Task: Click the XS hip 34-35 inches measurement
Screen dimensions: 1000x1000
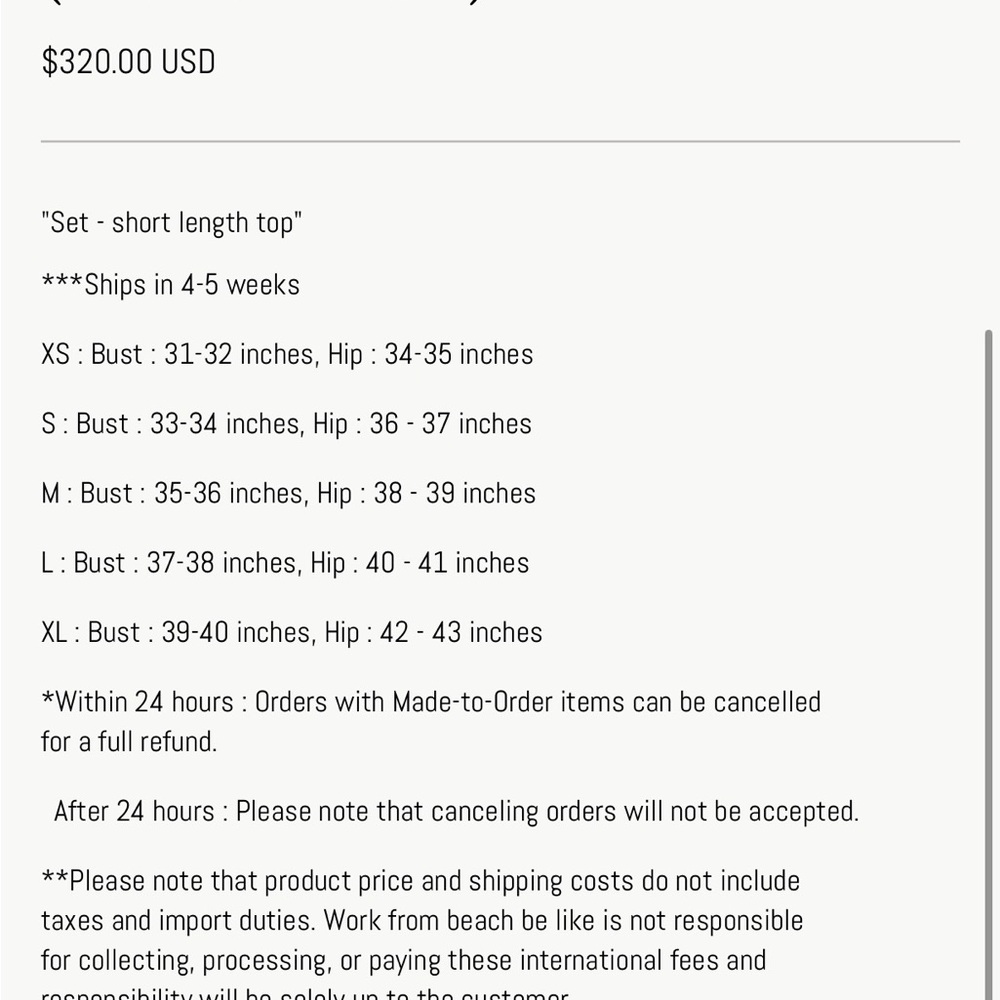Action: click(430, 354)
